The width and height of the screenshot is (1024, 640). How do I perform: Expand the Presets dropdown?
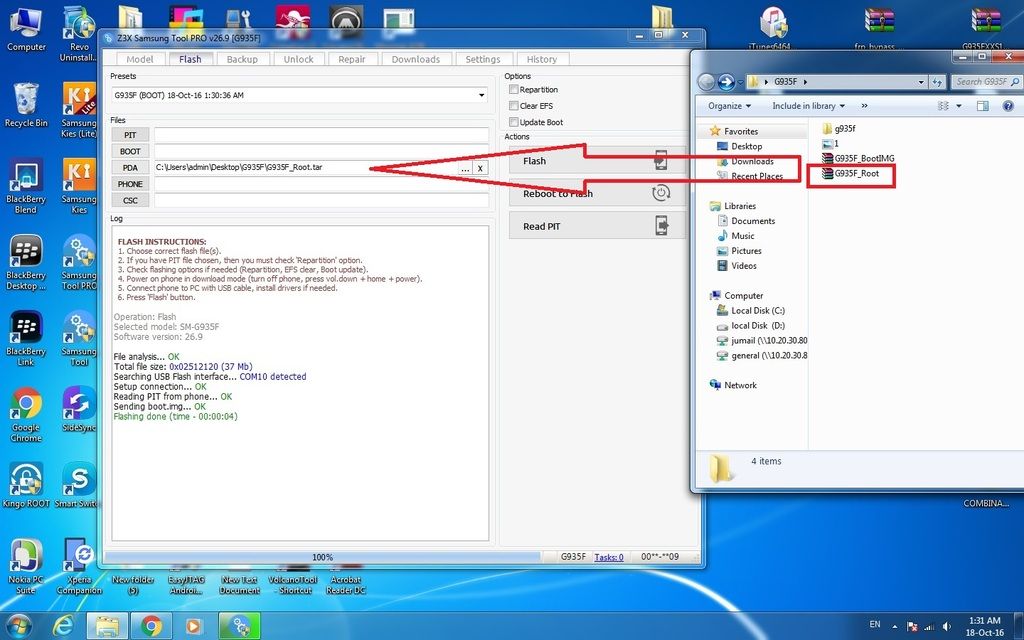pyautogui.click(x=481, y=95)
